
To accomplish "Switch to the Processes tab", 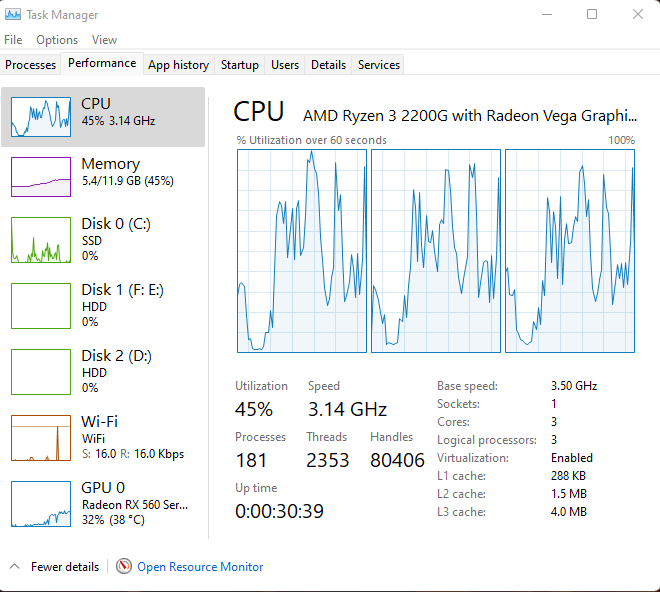I will point(30,65).
